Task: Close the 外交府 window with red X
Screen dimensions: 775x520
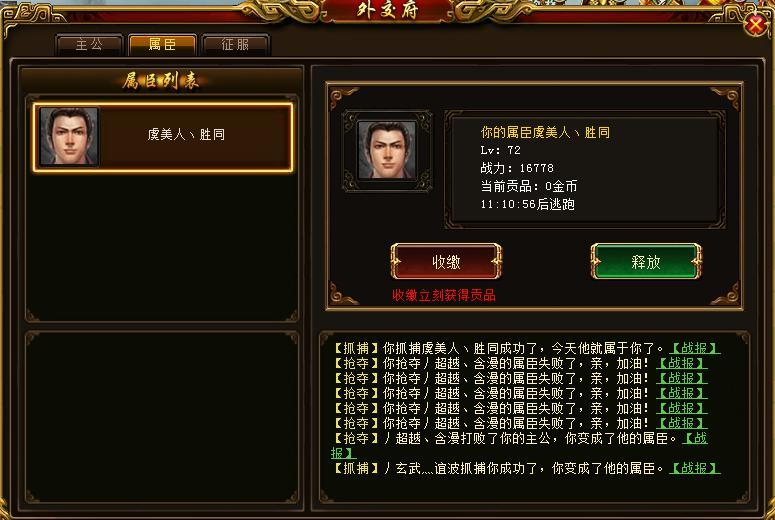Action: pos(756,25)
